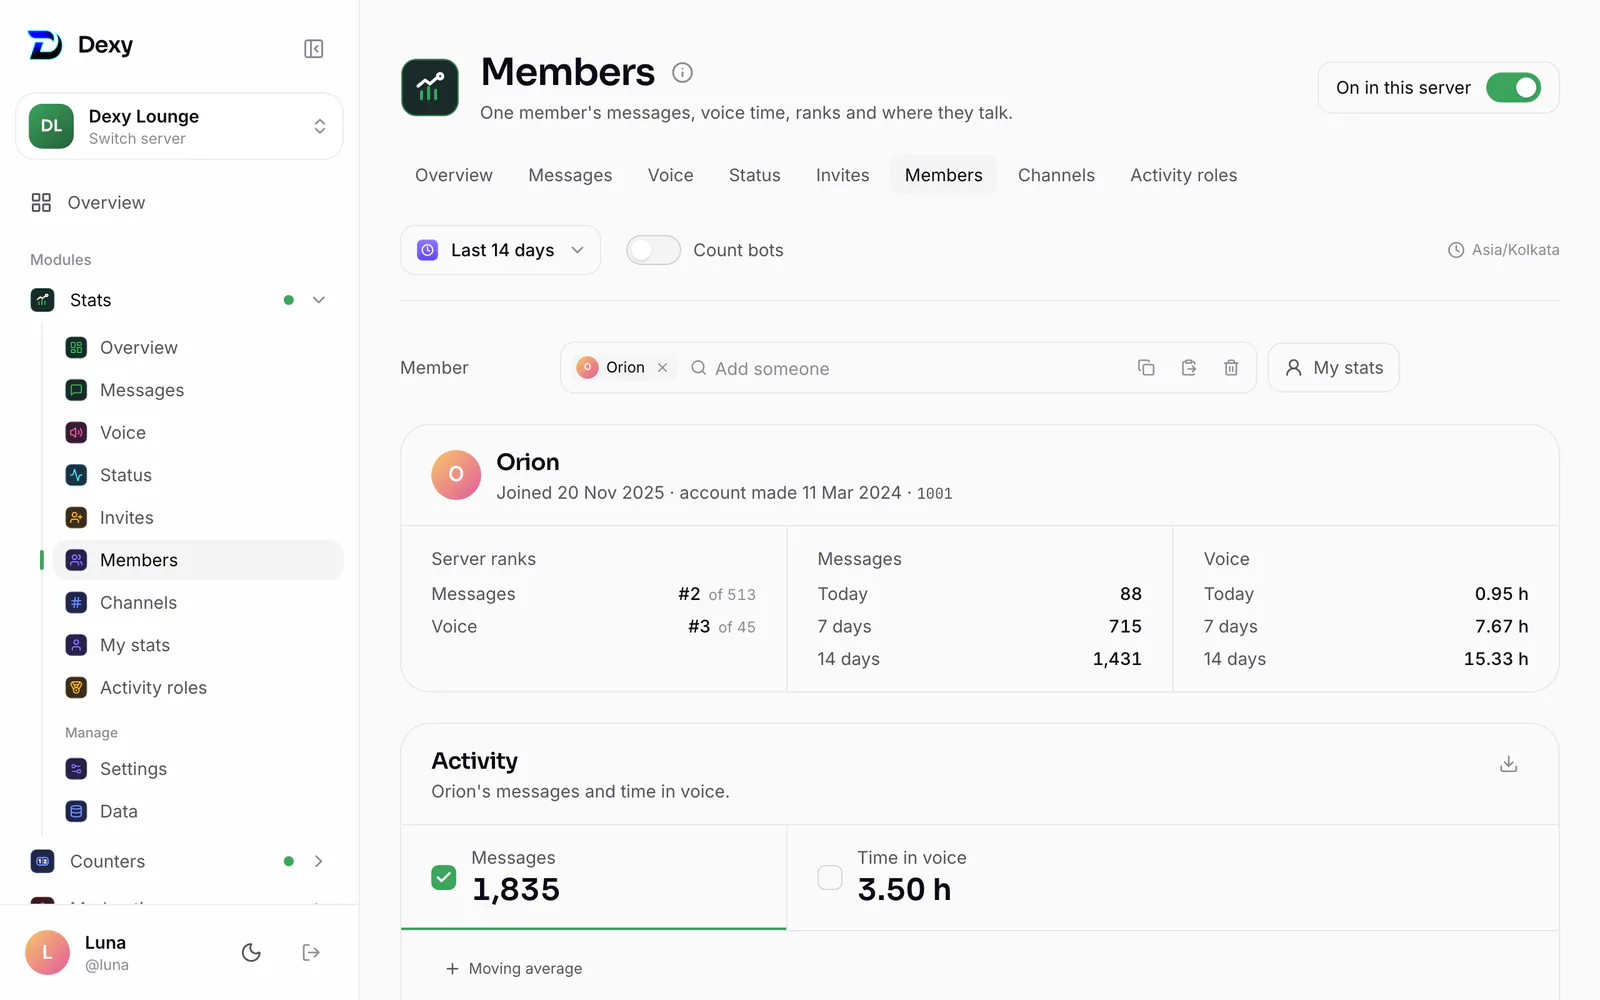The height and width of the screenshot is (1000, 1600).
Task: Open Channels in Stats sidebar
Action: point(198,603)
